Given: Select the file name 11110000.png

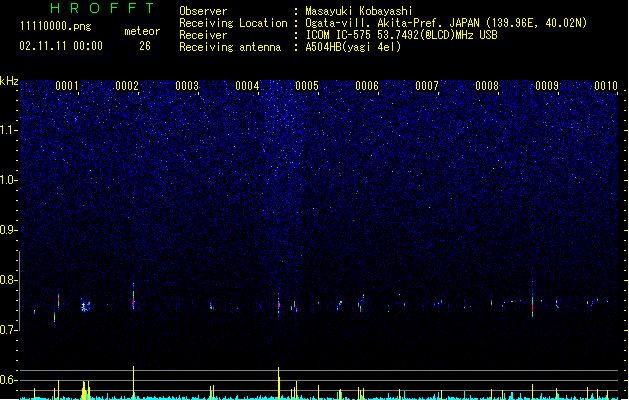Looking at the screenshot, I should pyautogui.click(x=55, y=26).
